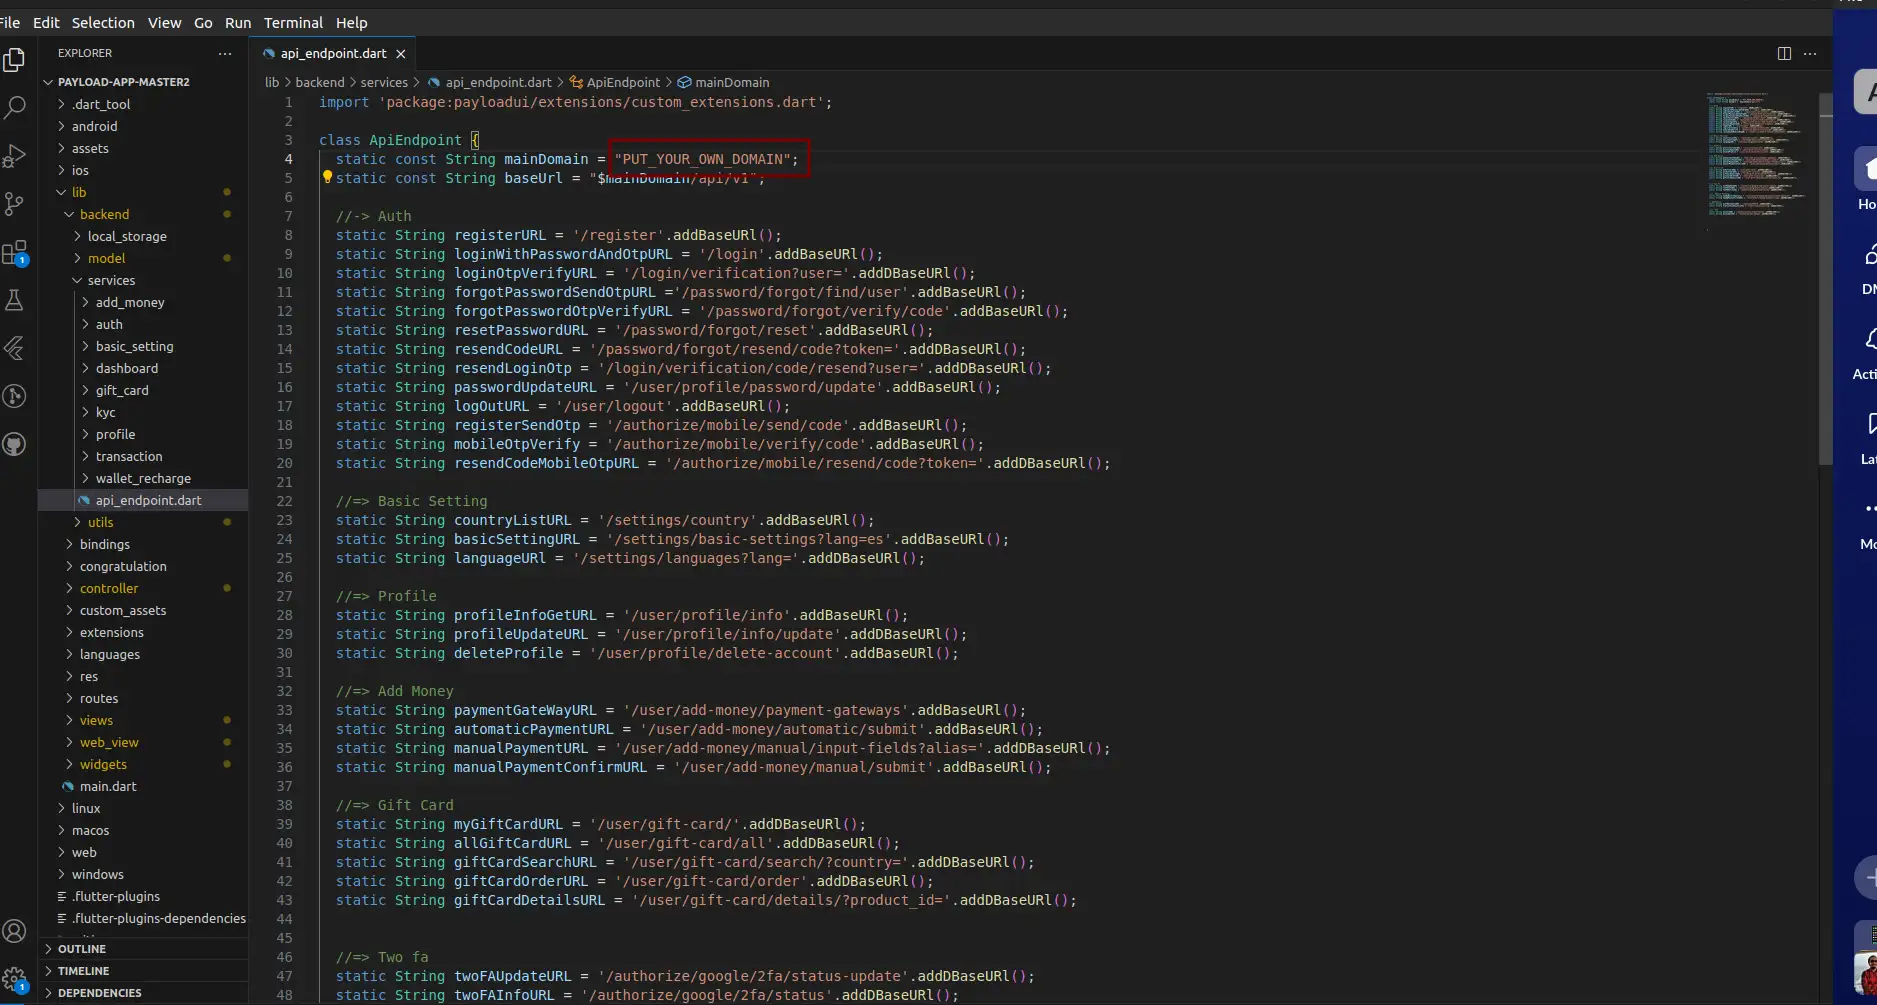This screenshot has width=1877, height=1005.
Task: Open main.dart from the explorer
Action: (108, 786)
